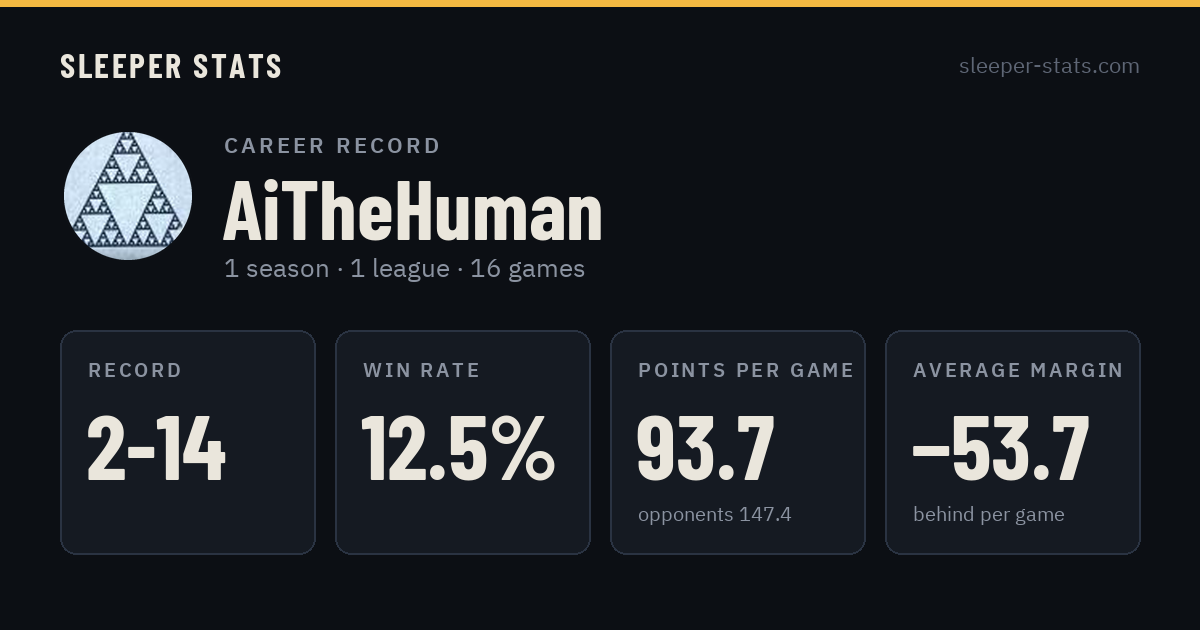Screen dimensions: 1200x630
Task: Select the RECORD stat card
Action: point(188,442)
